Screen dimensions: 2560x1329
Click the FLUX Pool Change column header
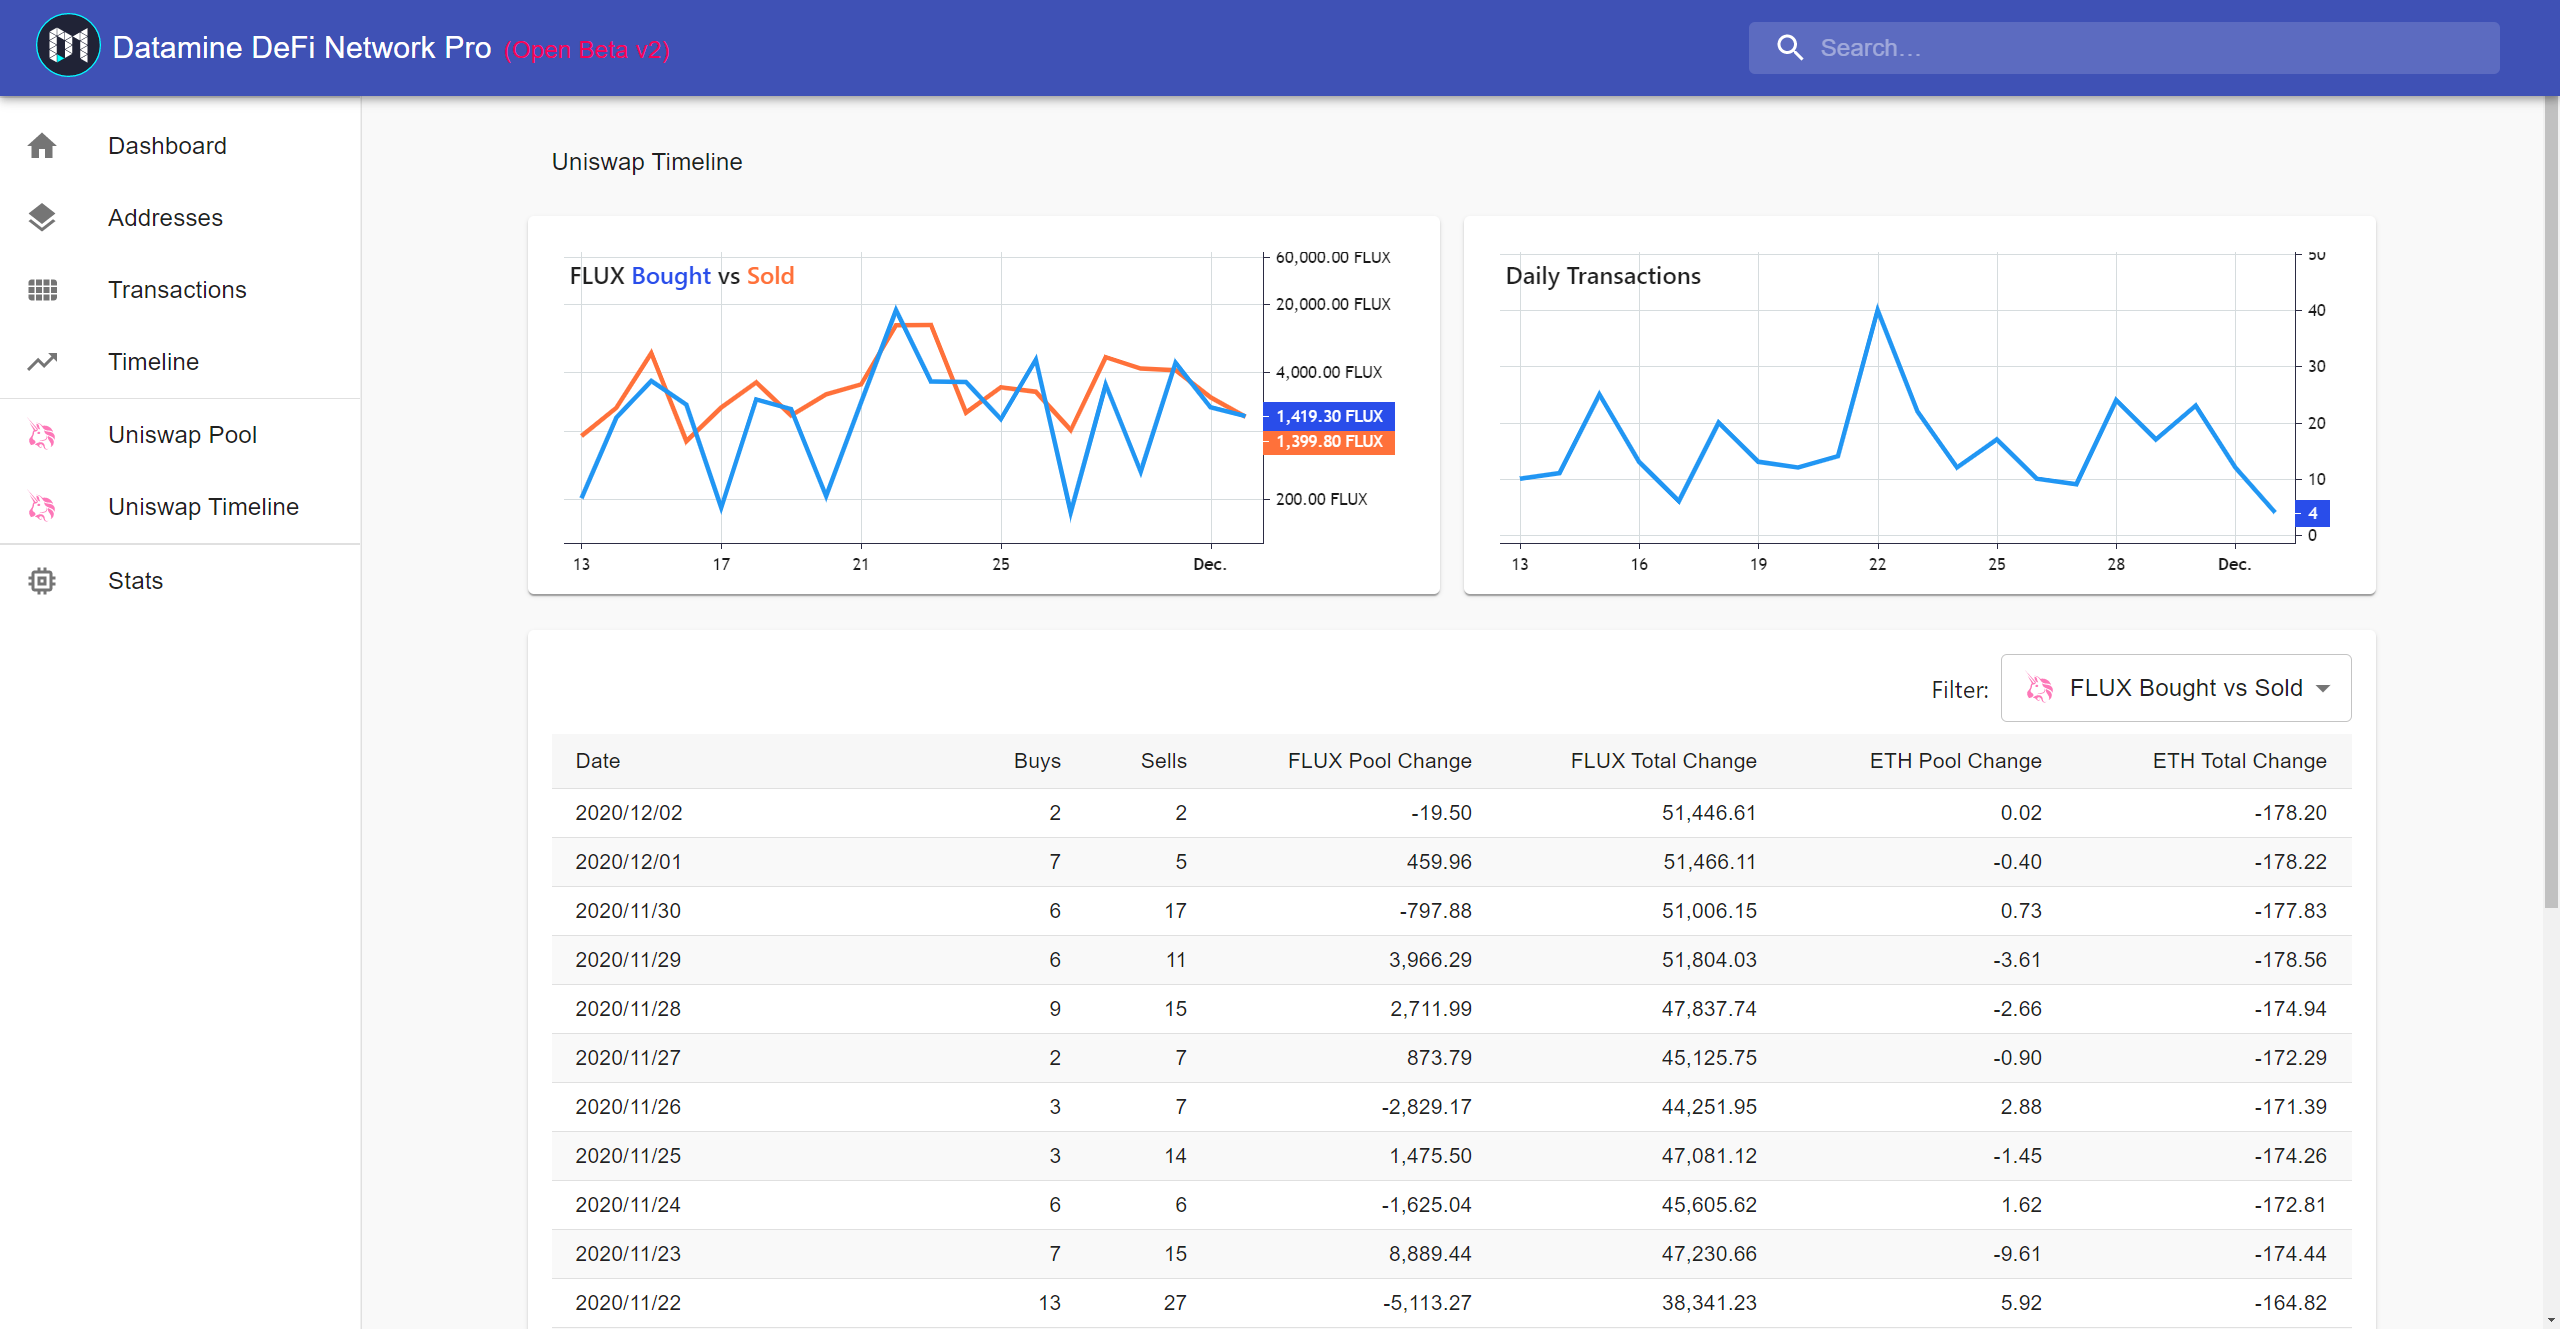click(x=1379, y=761)
